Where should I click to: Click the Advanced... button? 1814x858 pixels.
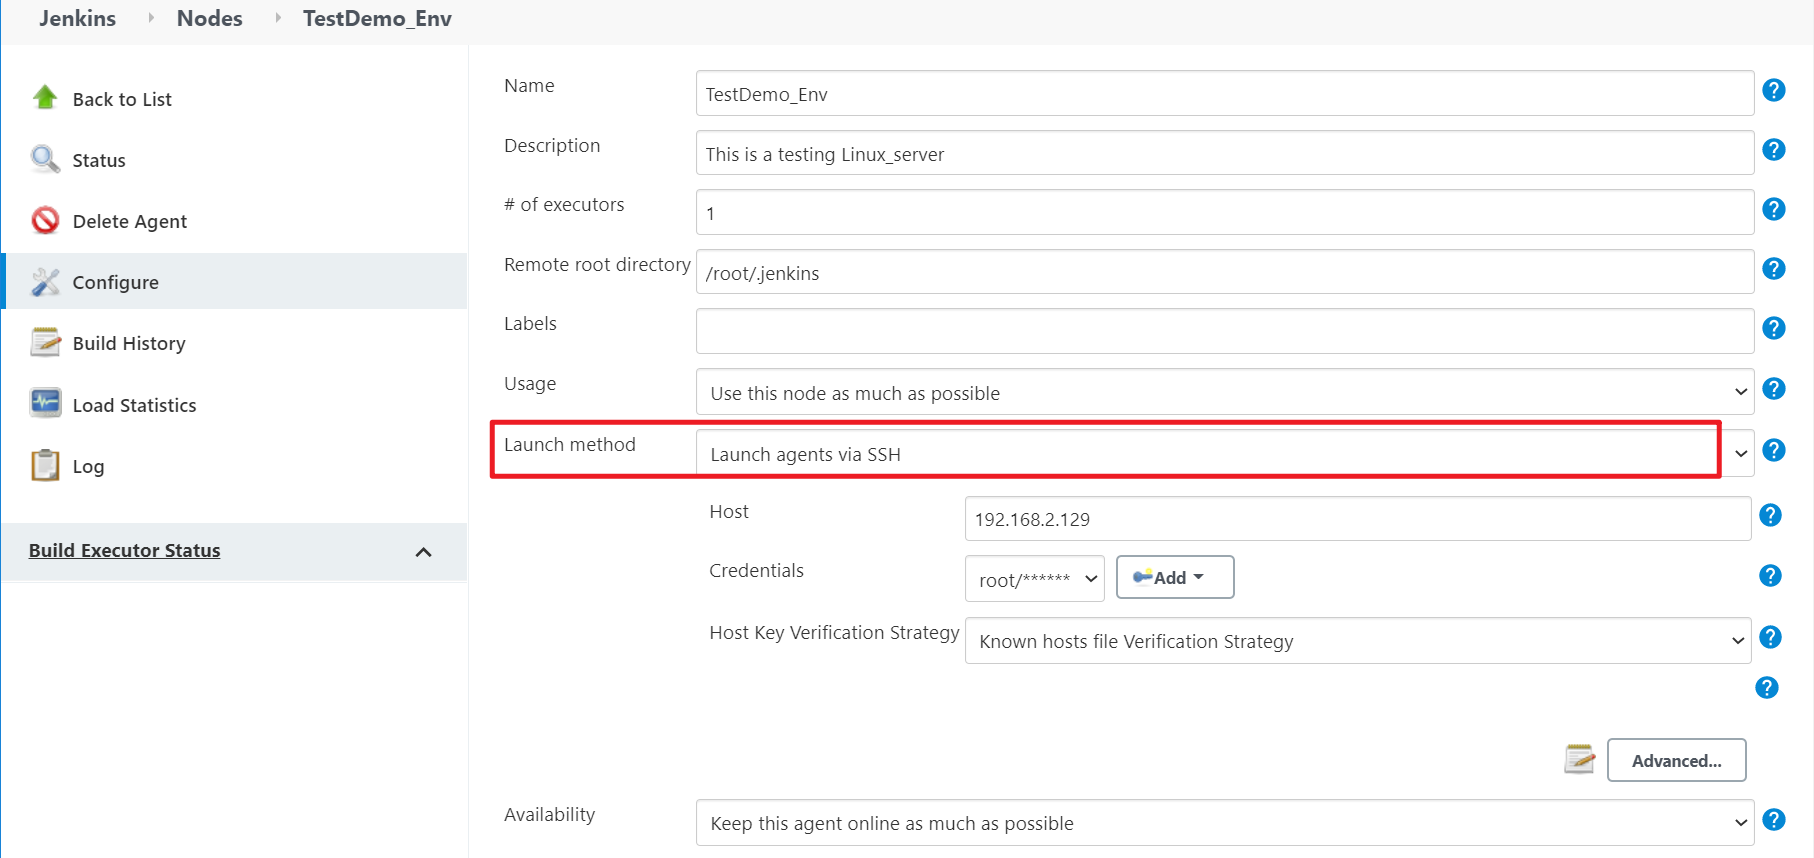tap(1676, 761)
